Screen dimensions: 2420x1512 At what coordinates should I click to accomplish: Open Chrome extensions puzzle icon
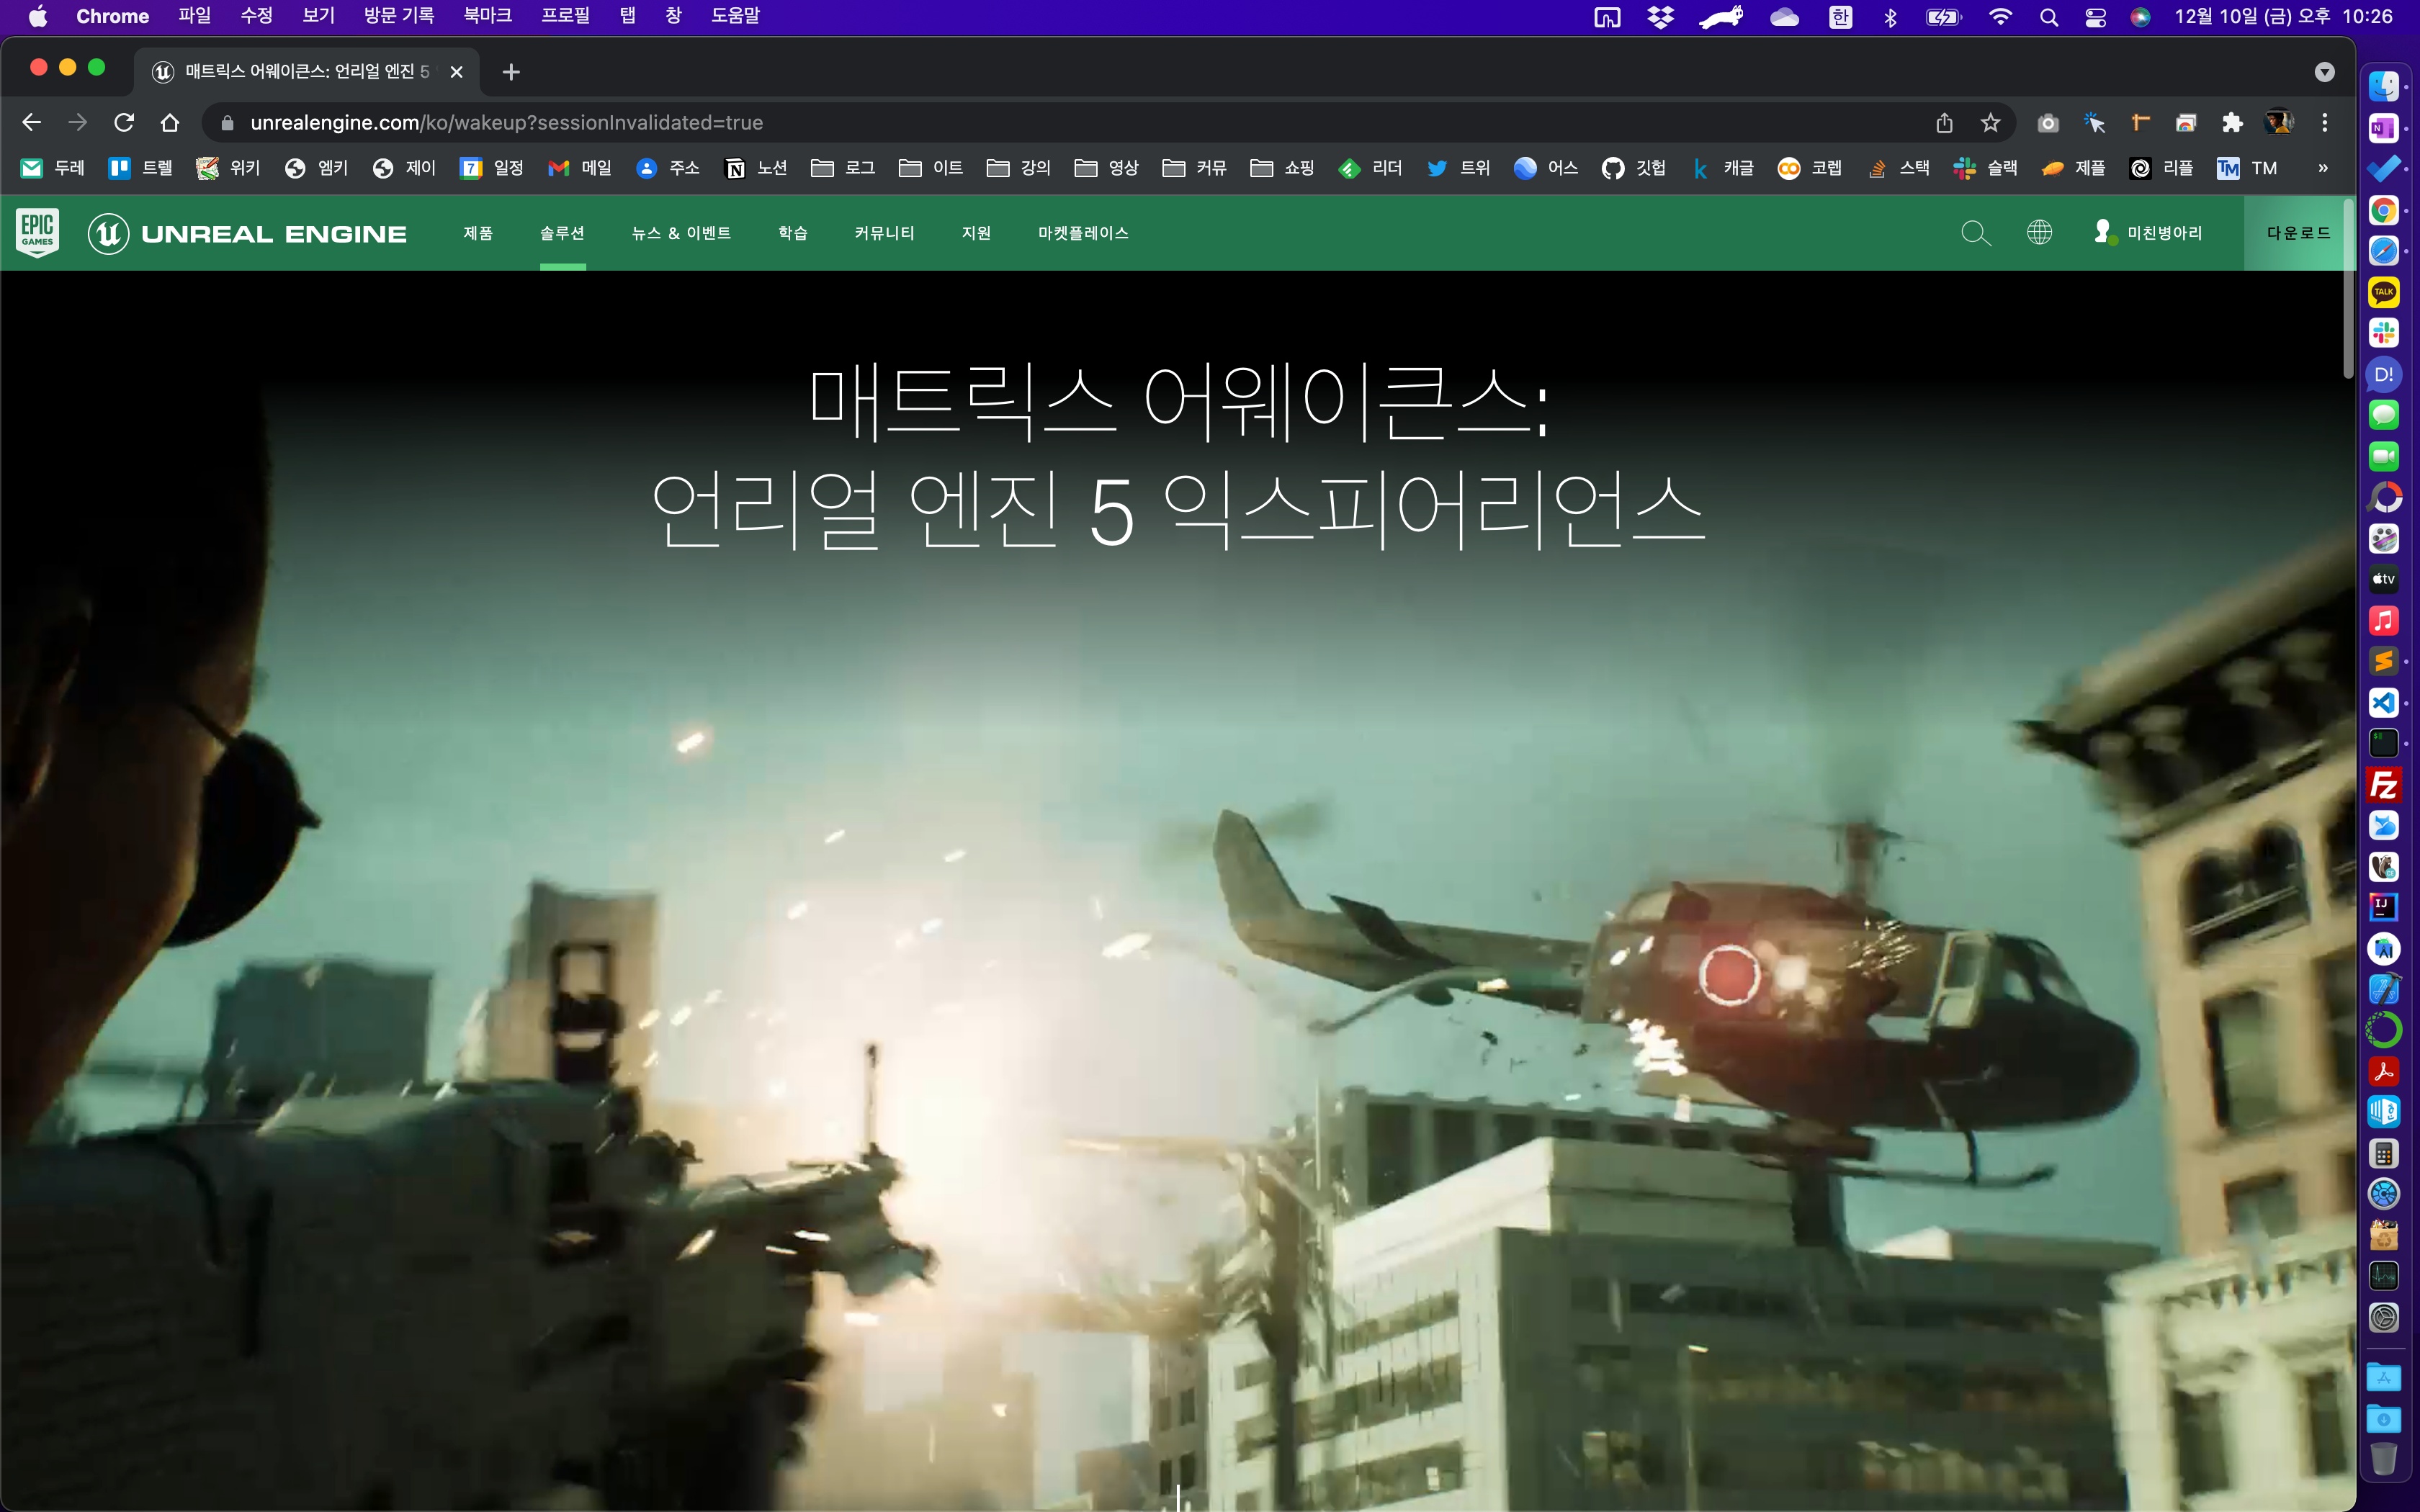pyautogui.click(x=2232, y=123)
